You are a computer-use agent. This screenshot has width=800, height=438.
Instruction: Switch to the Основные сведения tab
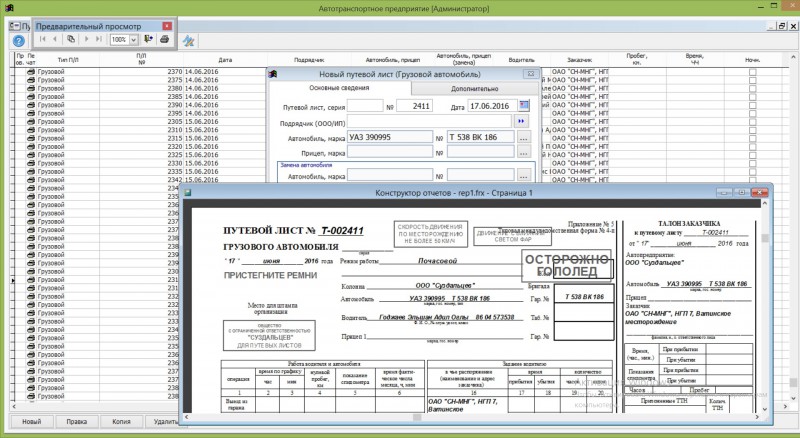tap(339, 88)
